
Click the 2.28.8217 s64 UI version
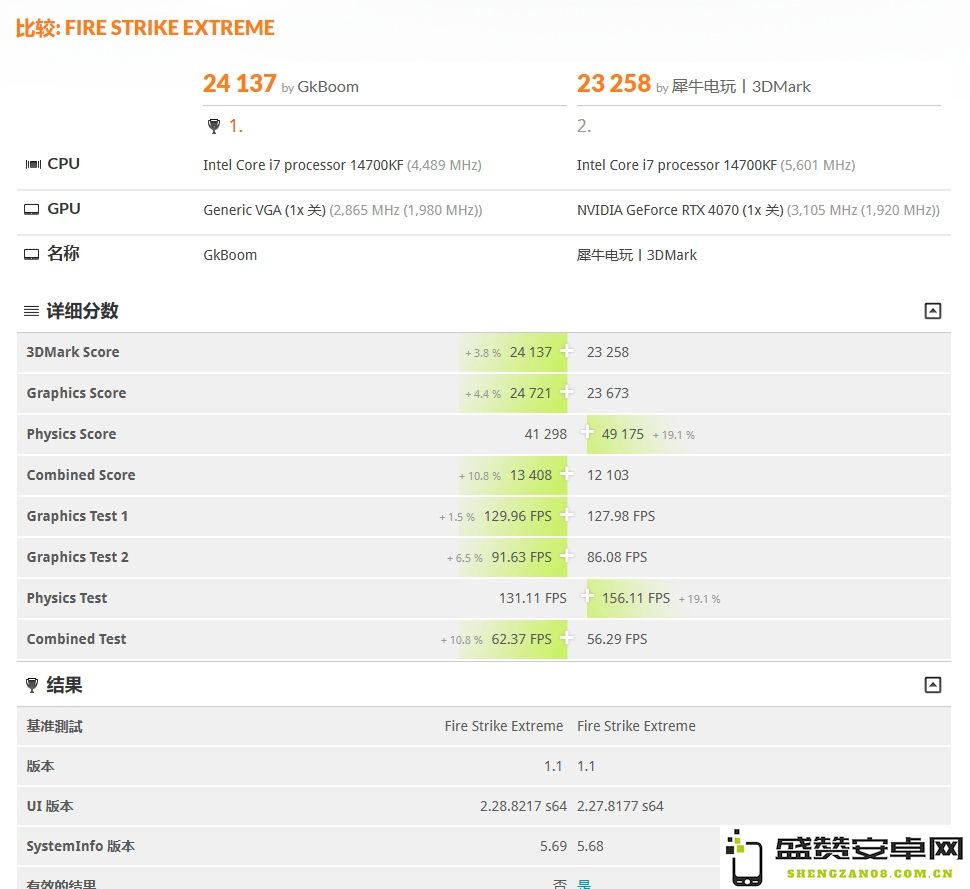pos(523,806)
